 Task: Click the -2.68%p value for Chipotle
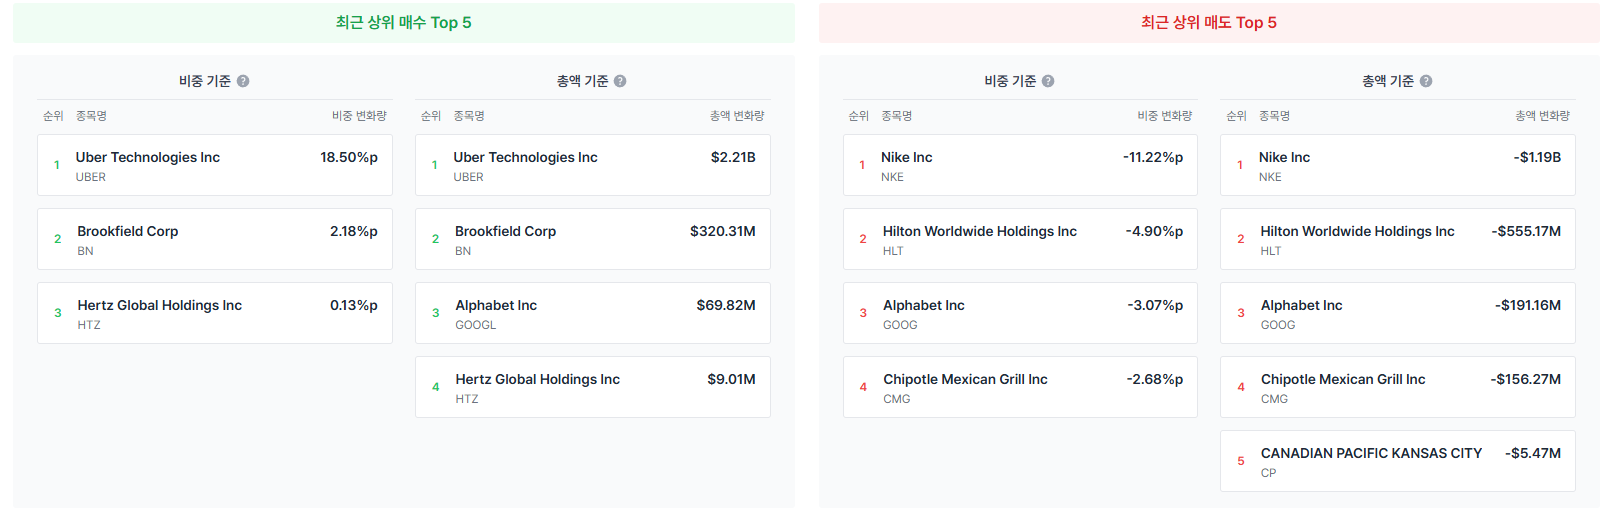tap(1155, 379)
